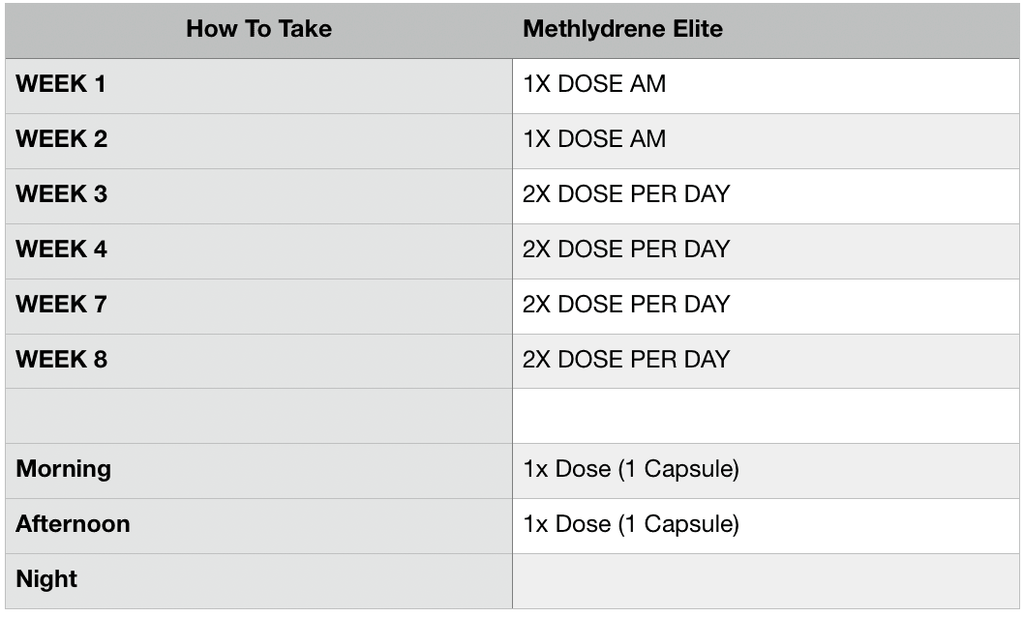Select Week 7's "2X DOSE PER DAY" cell
Viewport: 1024px width, 617px height.
coord(626,305)
